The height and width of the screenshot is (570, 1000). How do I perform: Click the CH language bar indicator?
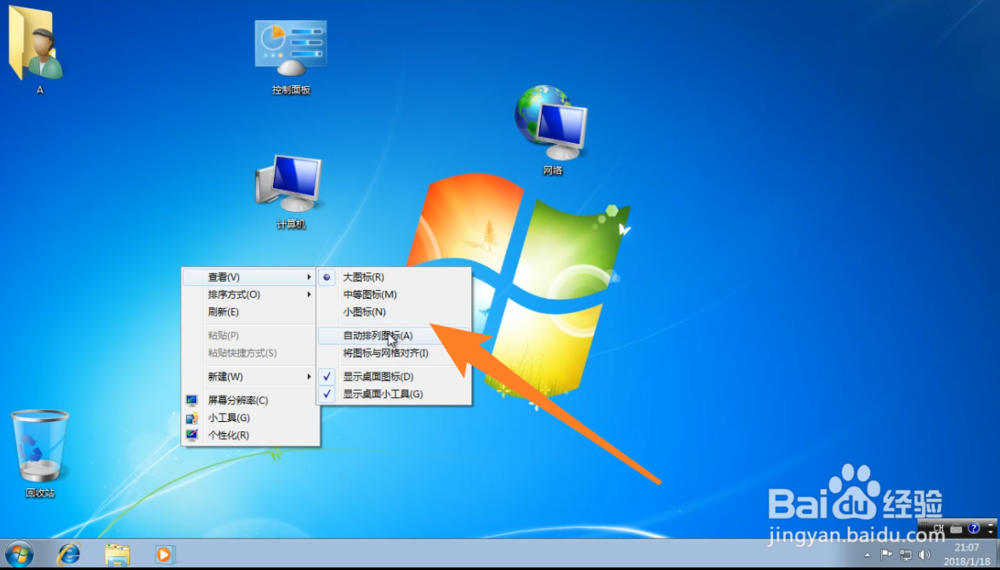click(938, 529)
